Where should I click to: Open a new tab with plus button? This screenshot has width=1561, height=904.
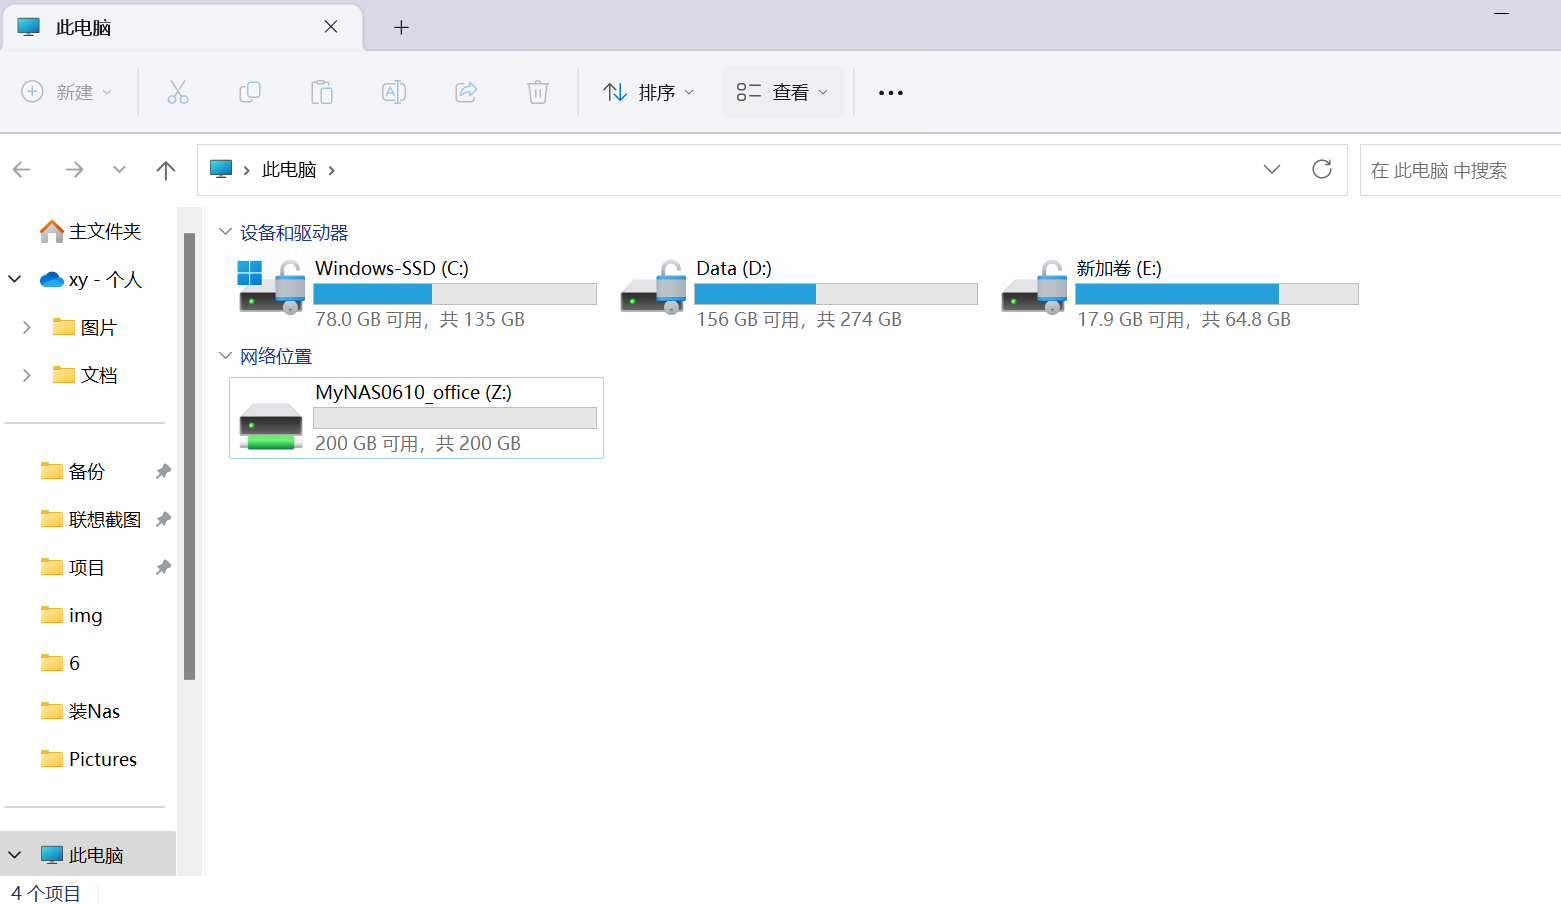(401, 27)
